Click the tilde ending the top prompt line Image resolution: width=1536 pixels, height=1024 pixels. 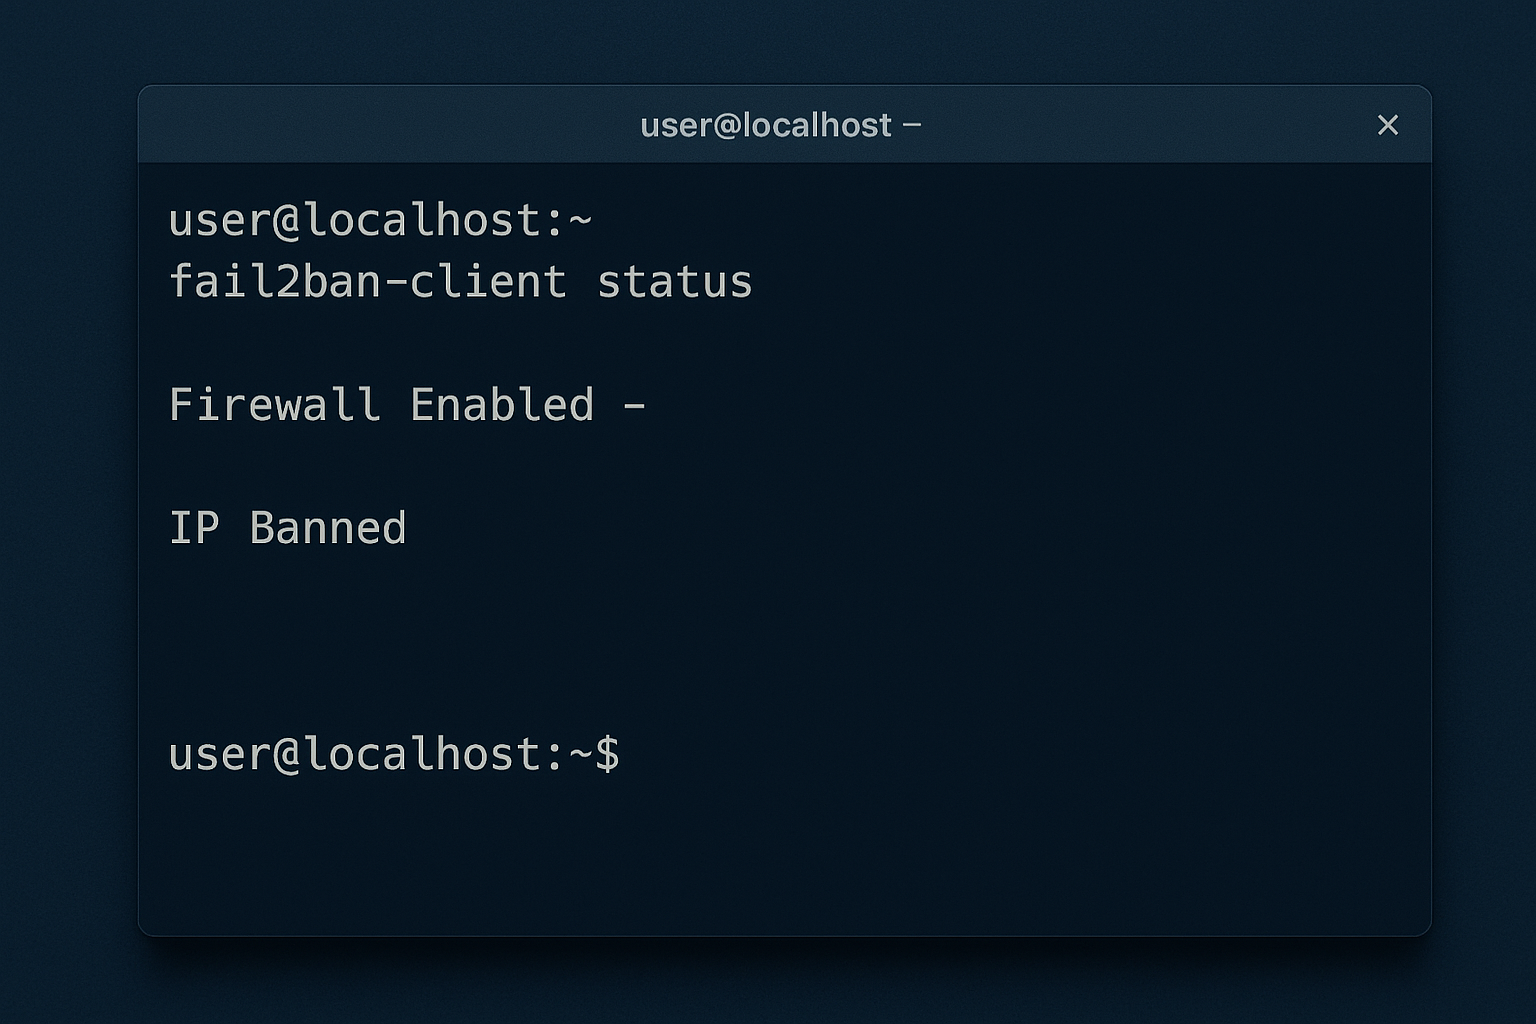tap(580, 220)
